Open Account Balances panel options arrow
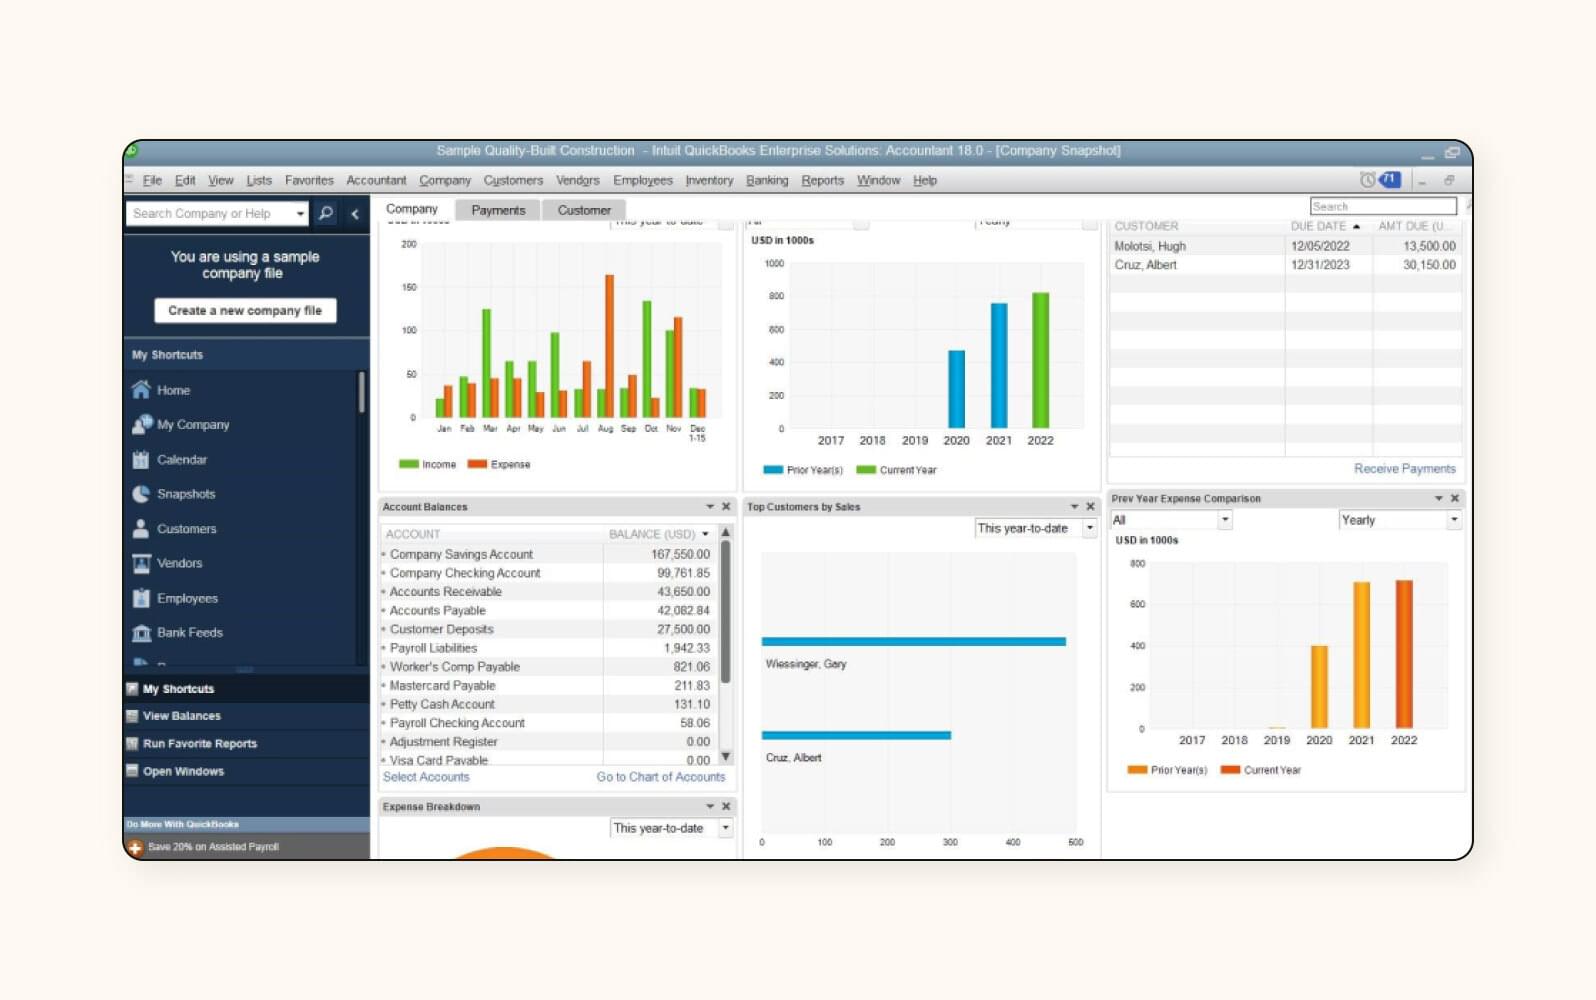The image size is (1596, 1000). [x=710, y=507]
